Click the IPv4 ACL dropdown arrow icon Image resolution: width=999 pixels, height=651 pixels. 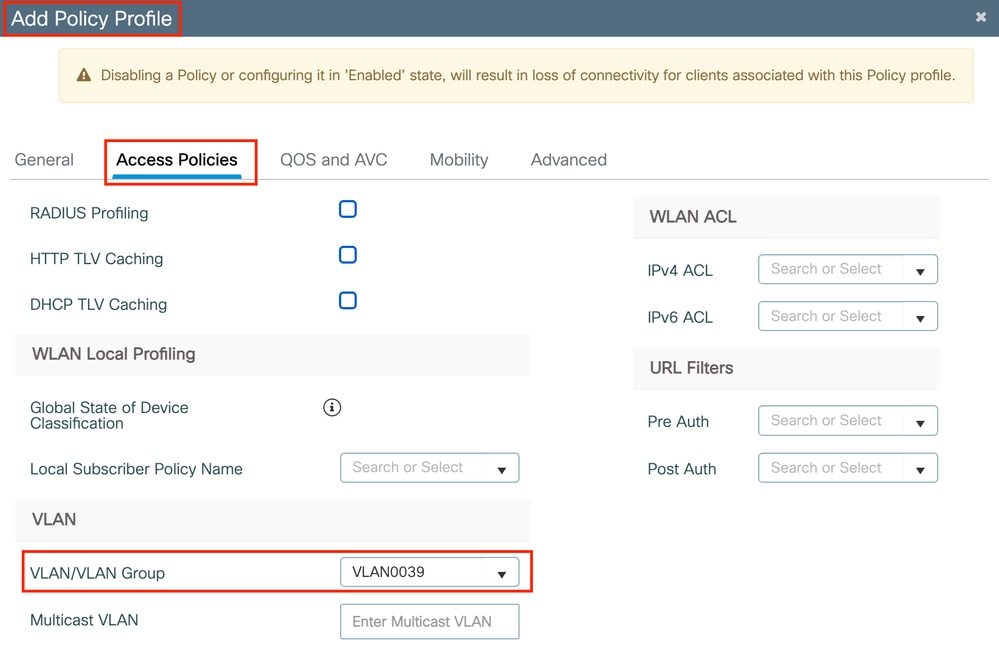(x=920, y=270)
